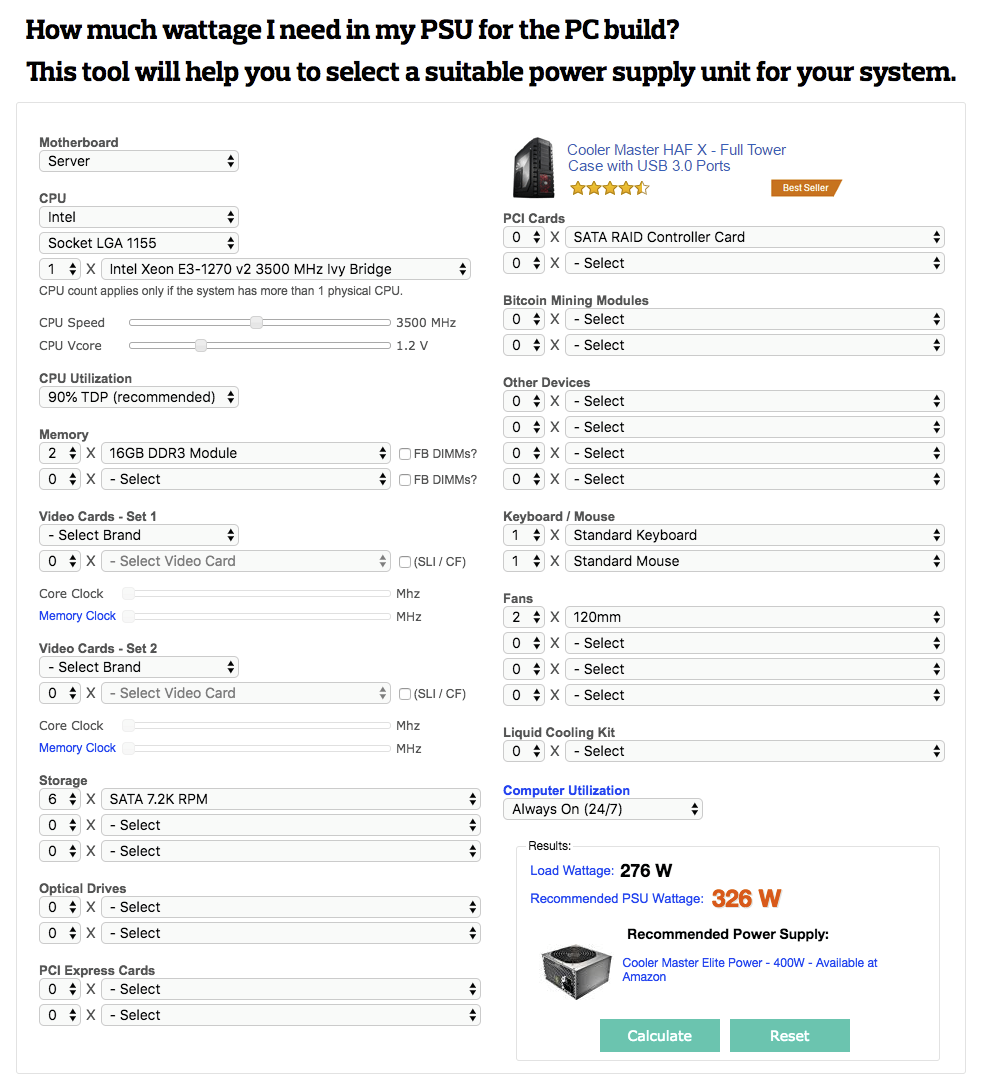Expand the Computer Utilization Always On dropdown
The height and width of the screenshot is (1082, 981).
pyautogui.click(x=603, y=809)
